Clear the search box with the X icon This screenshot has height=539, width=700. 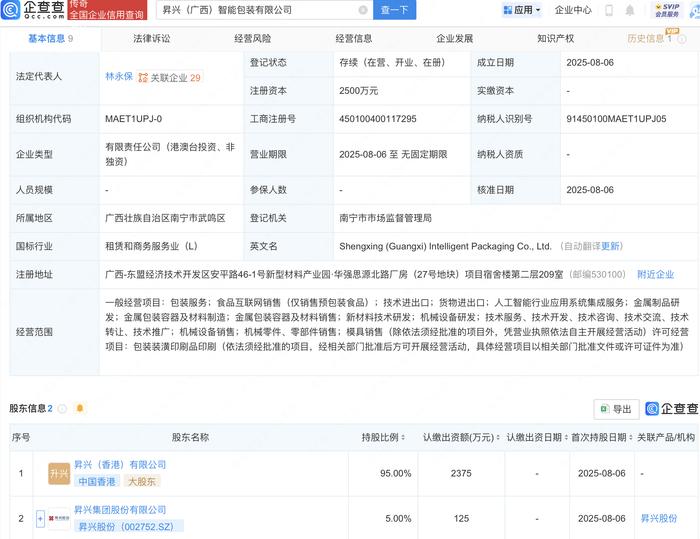coord(363,10)
